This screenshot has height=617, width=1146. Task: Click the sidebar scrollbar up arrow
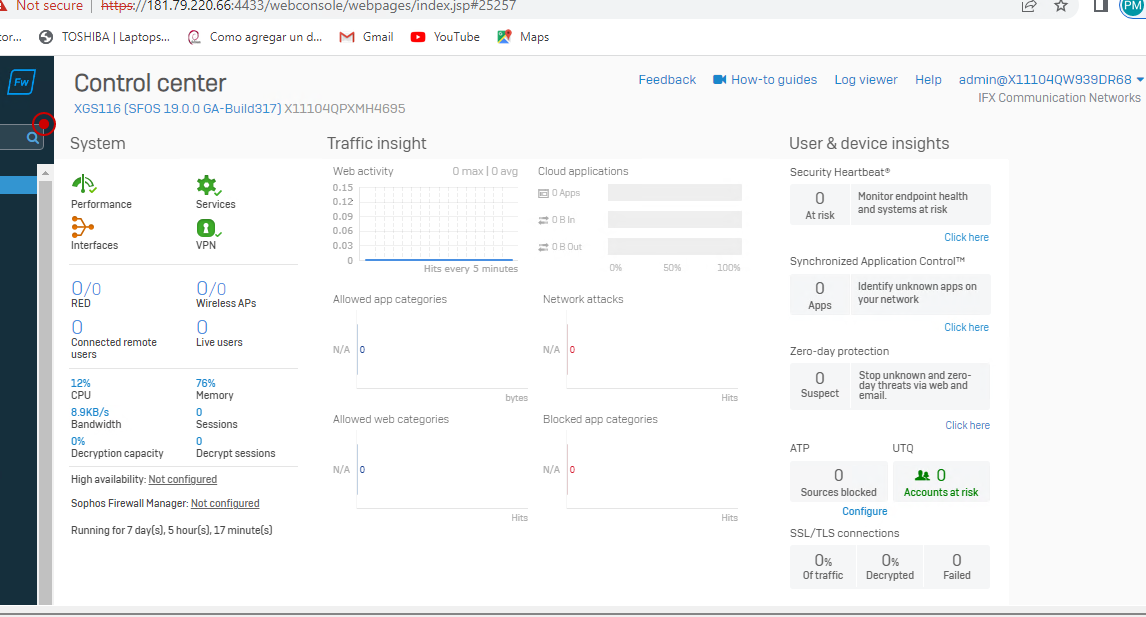coord(45,173)
